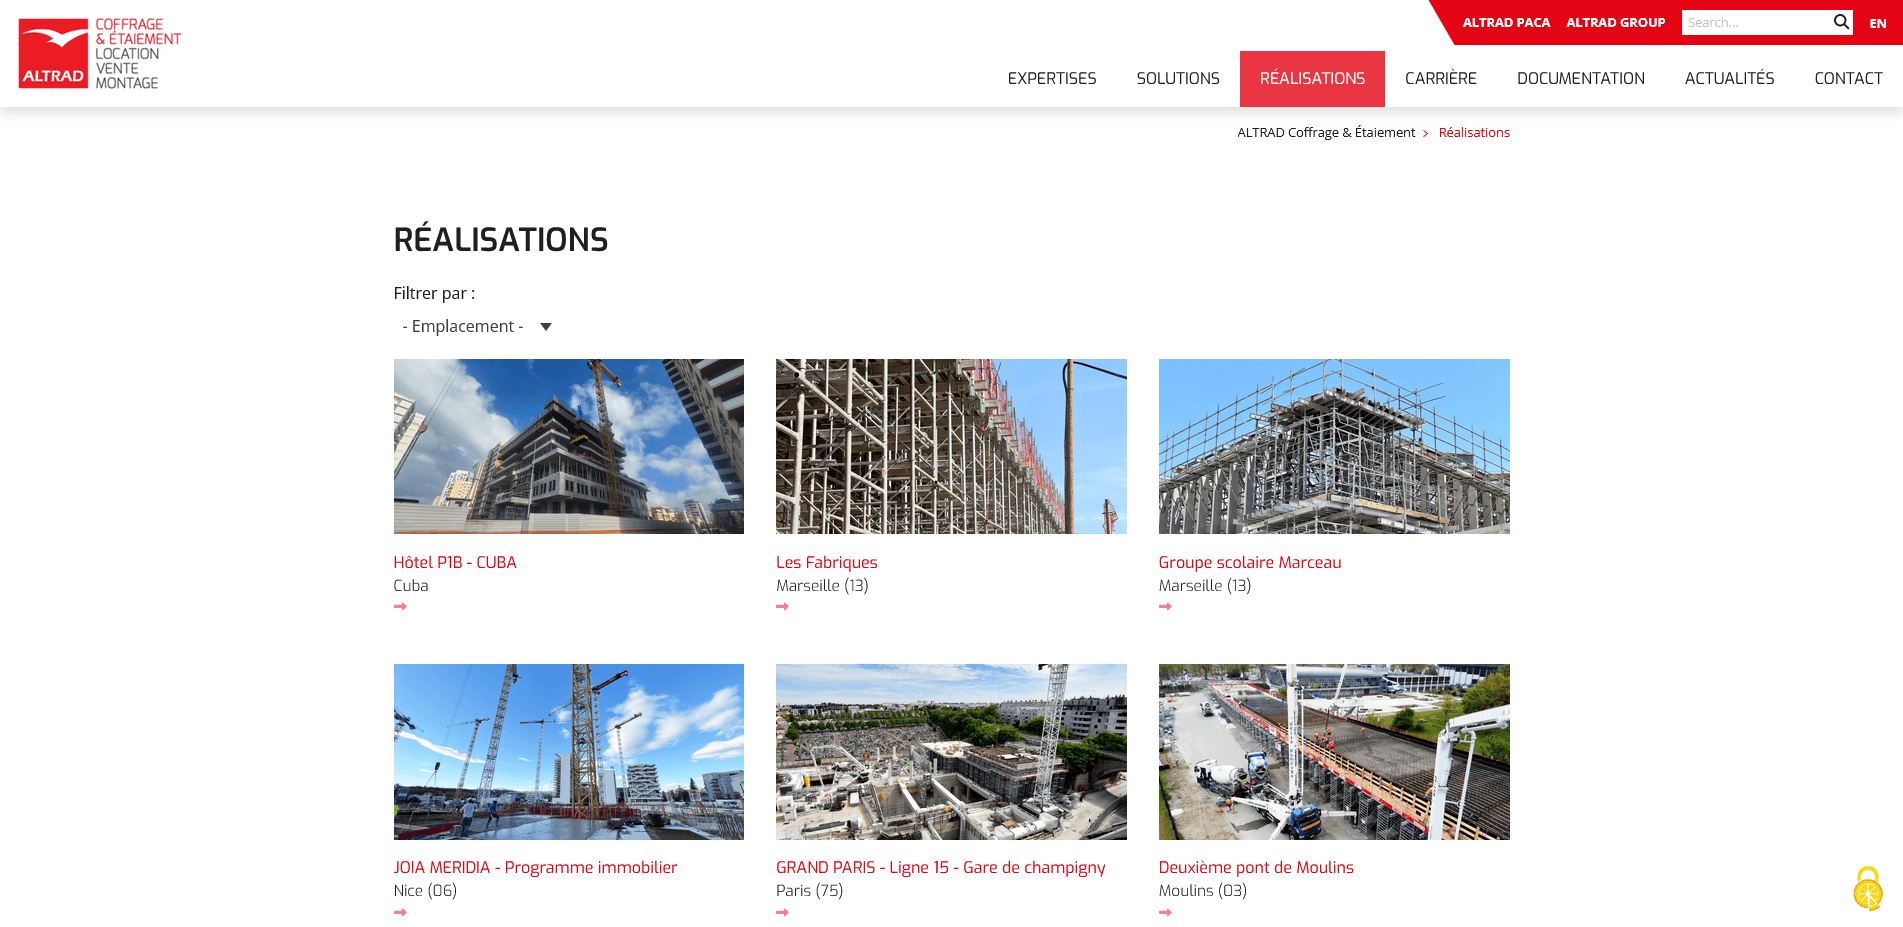This screenshot has height=927, width=1903.
Task: Open the Documentation menu item
Action: coord(1581,78)
